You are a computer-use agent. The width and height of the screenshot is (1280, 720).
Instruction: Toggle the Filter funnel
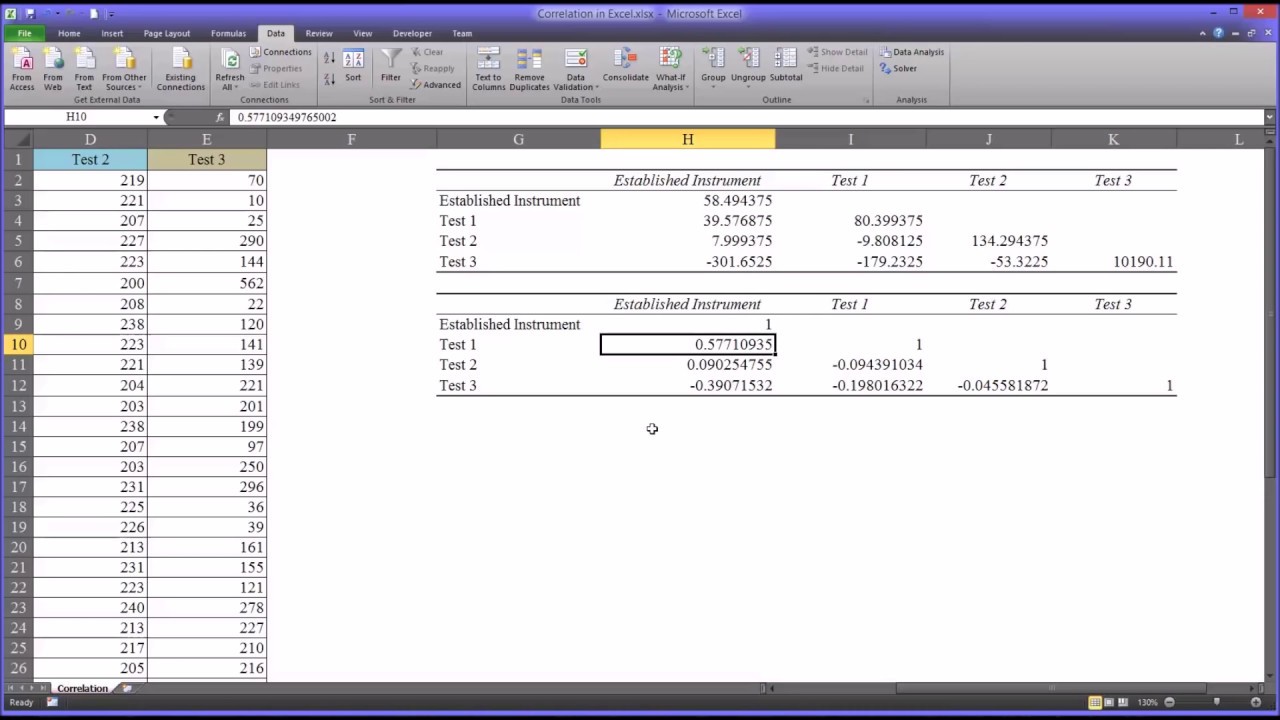[x=391, y=66]
